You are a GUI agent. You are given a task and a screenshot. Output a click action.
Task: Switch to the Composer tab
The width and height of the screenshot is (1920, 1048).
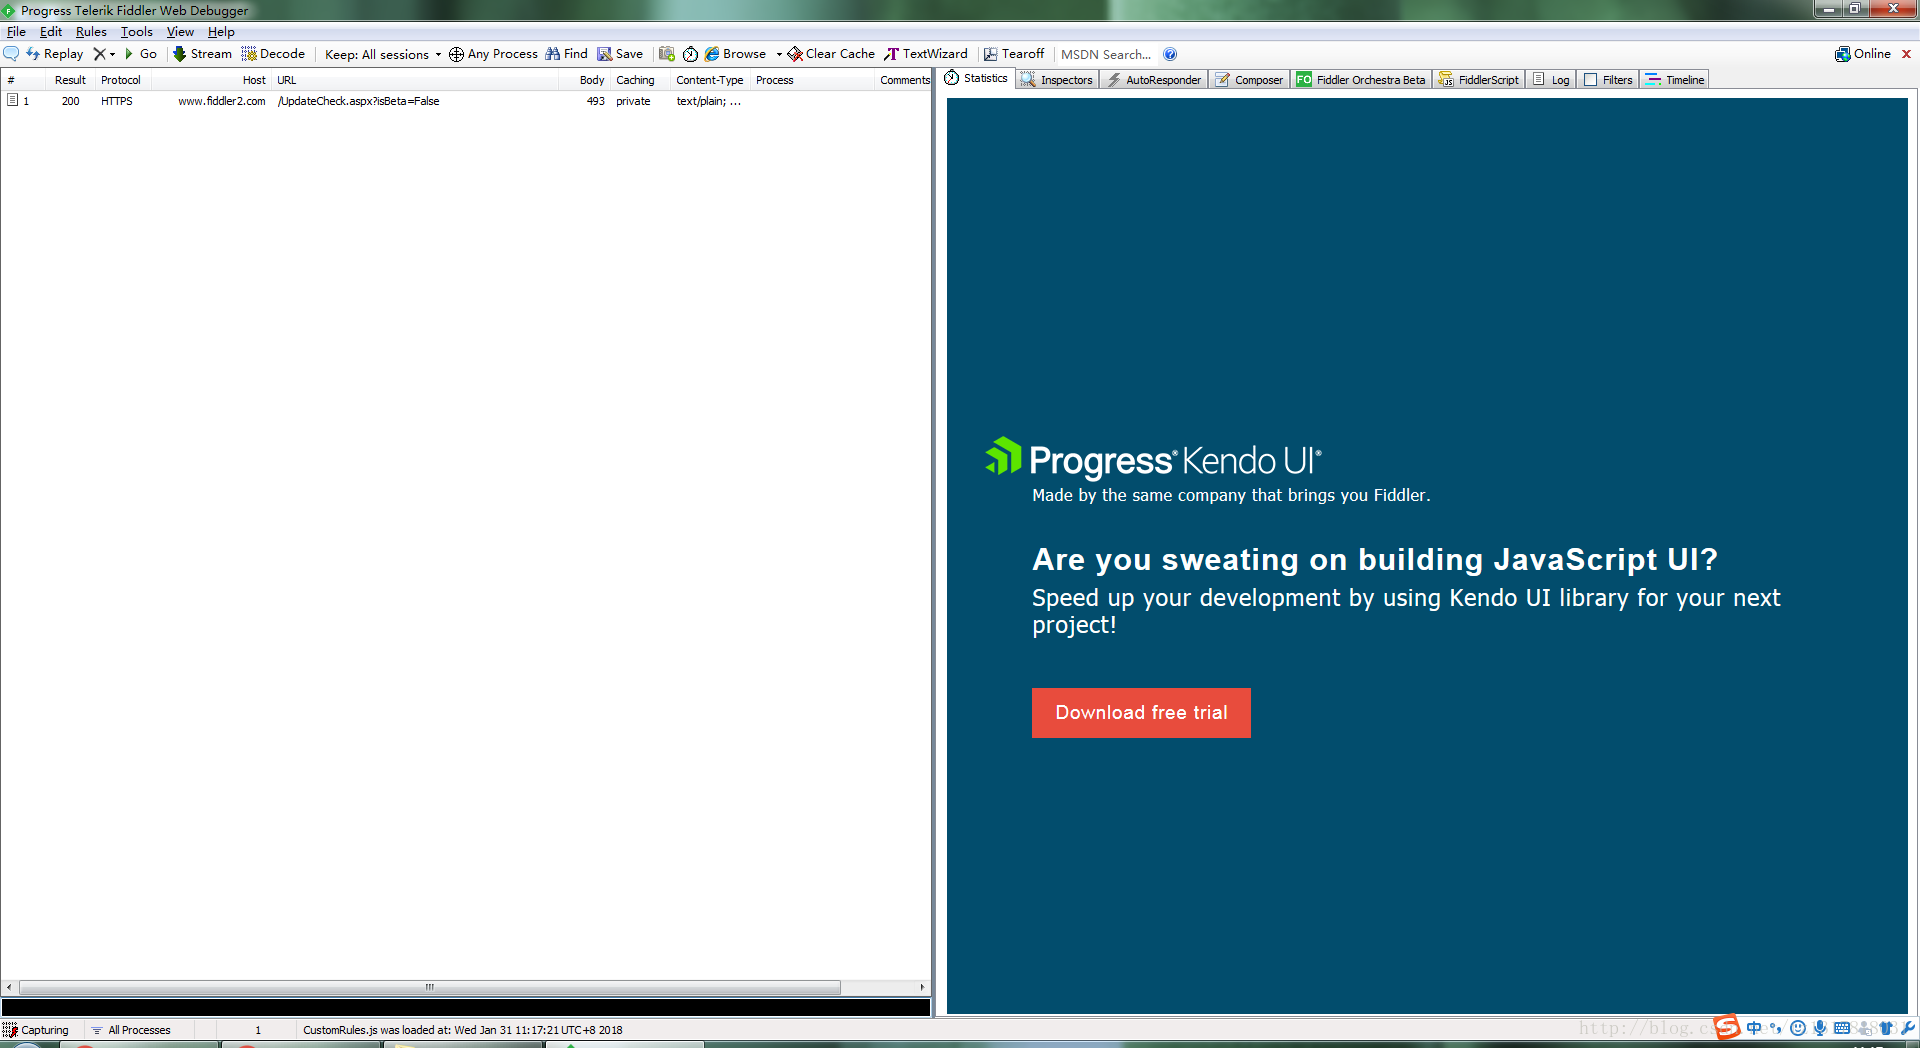[1249, 80]
